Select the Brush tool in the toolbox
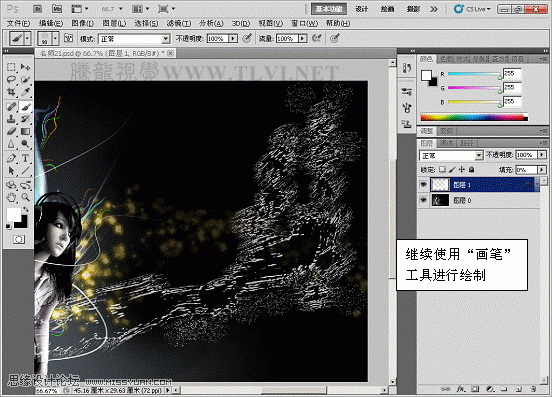Screen dimensions: 552x397 (x=25, y=106)
